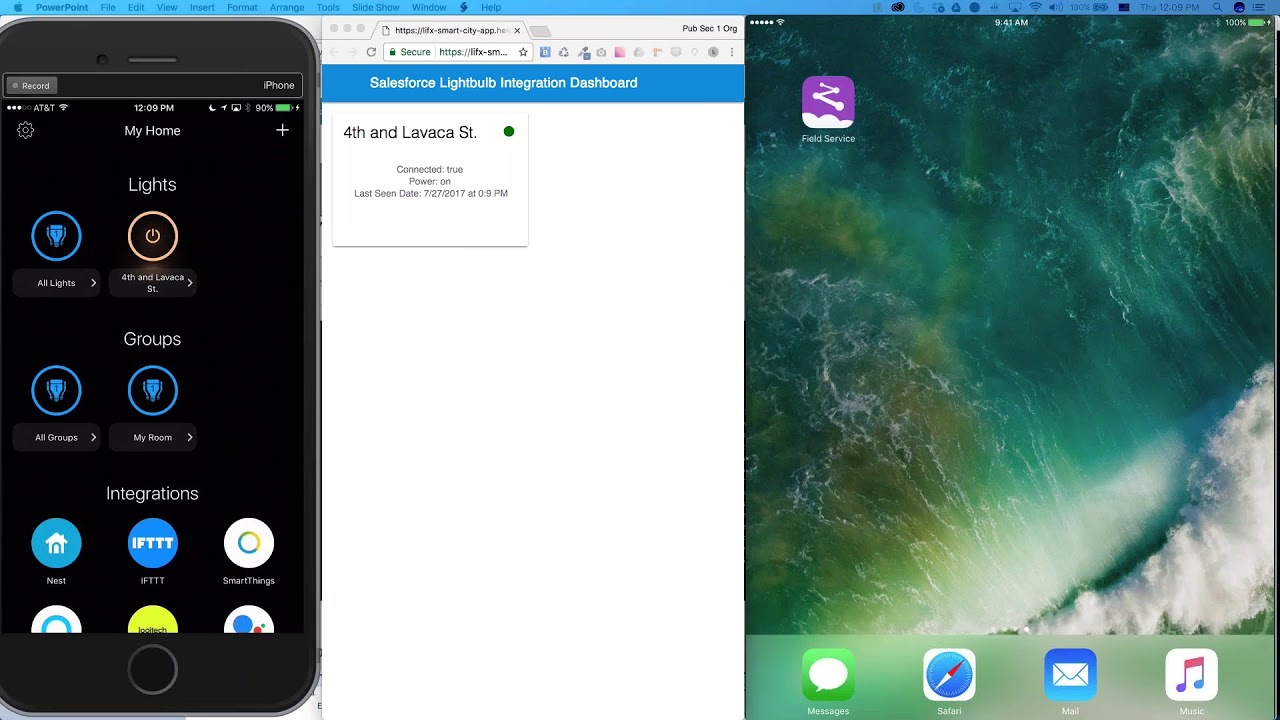The image size is (1280, 720).
Task: Open the Arrange menu in PowerPoint
Action: [287, 7]
